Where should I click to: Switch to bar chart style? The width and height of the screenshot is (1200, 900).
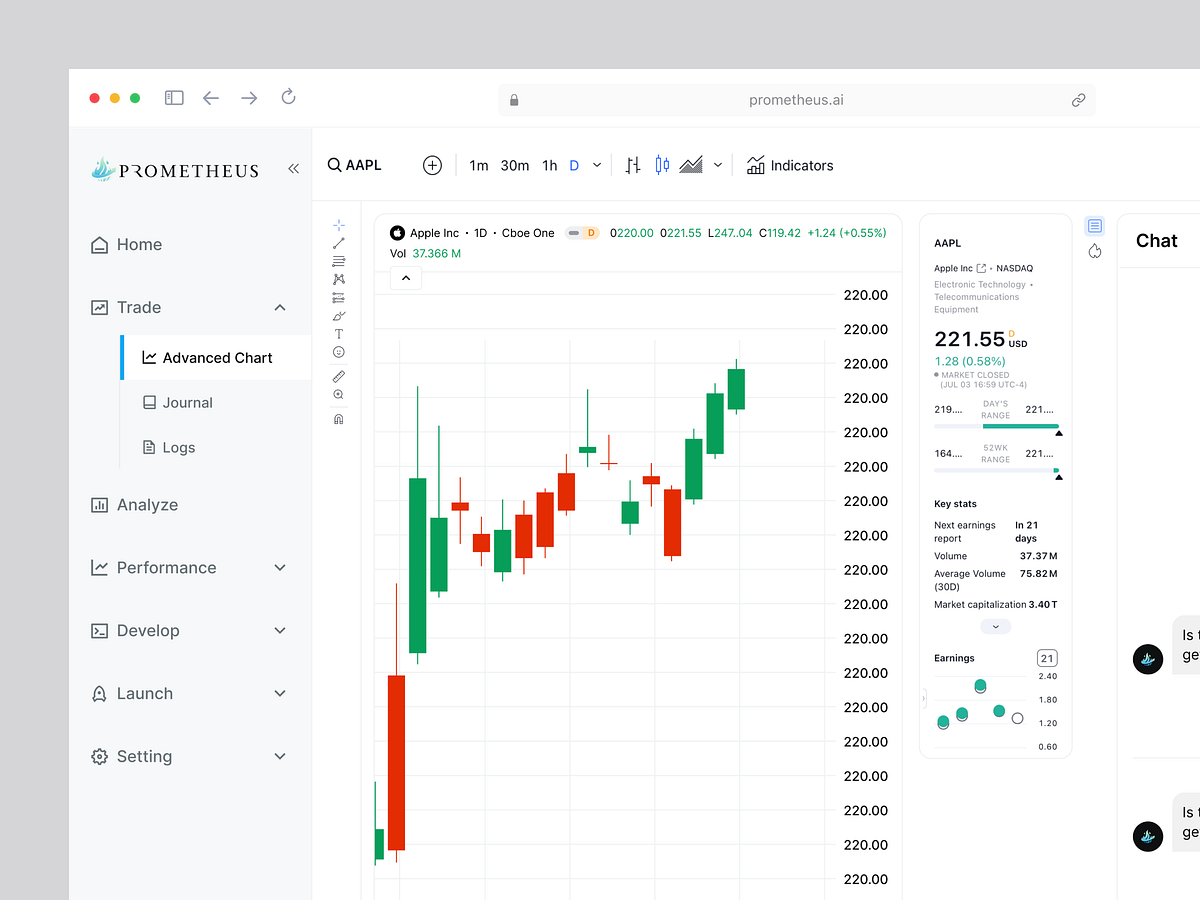632,165
